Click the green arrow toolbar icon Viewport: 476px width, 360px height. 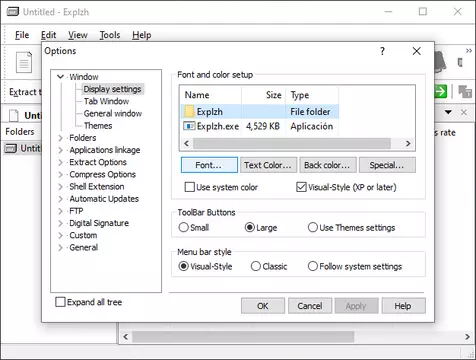click(441, 91)
